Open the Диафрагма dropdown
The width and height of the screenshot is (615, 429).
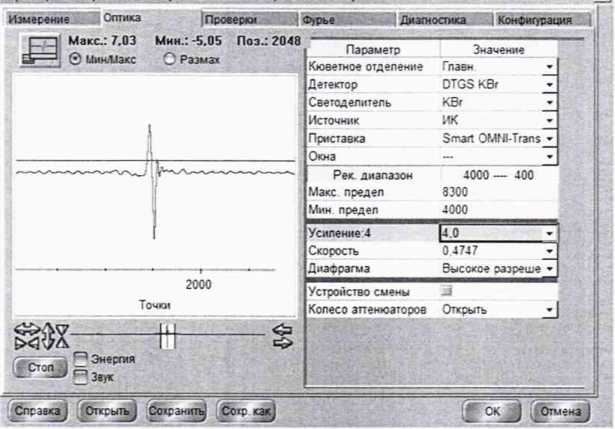549,269
